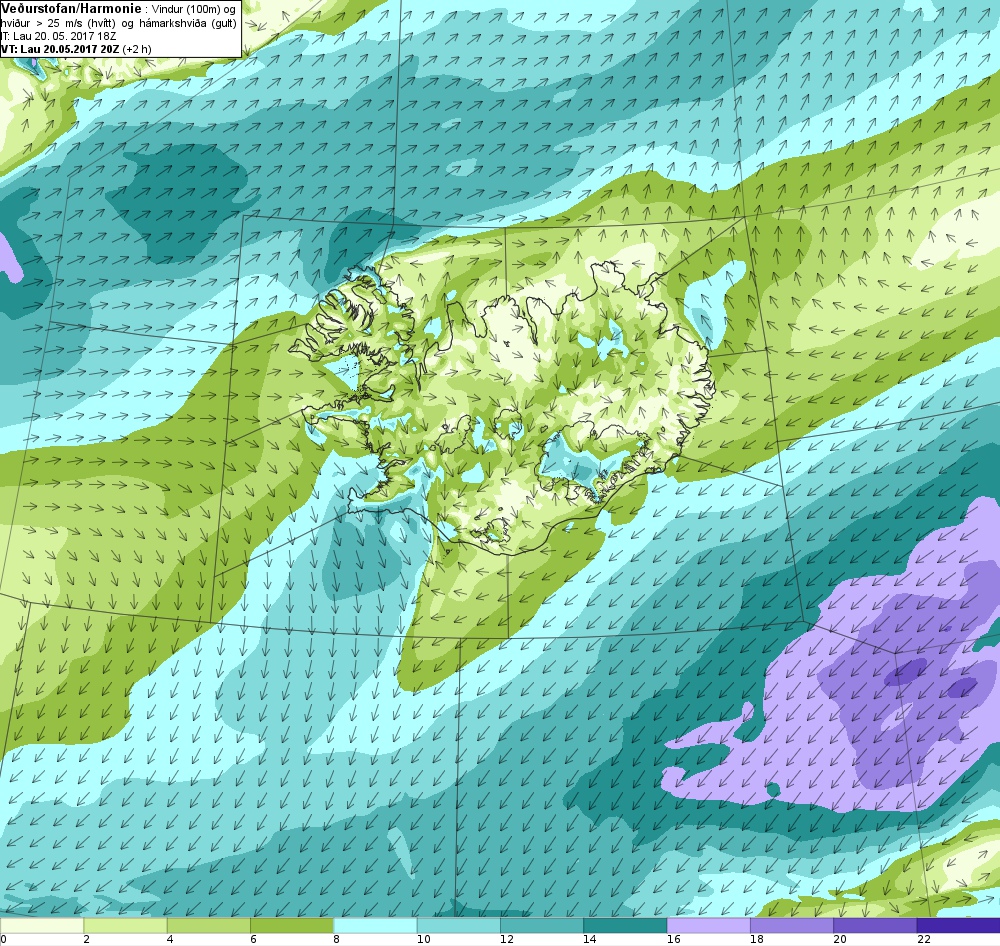Click the legend label '0'
The width and height of the screenshot is (1000, 946).
pyautogui.click(x=3, y=940)
